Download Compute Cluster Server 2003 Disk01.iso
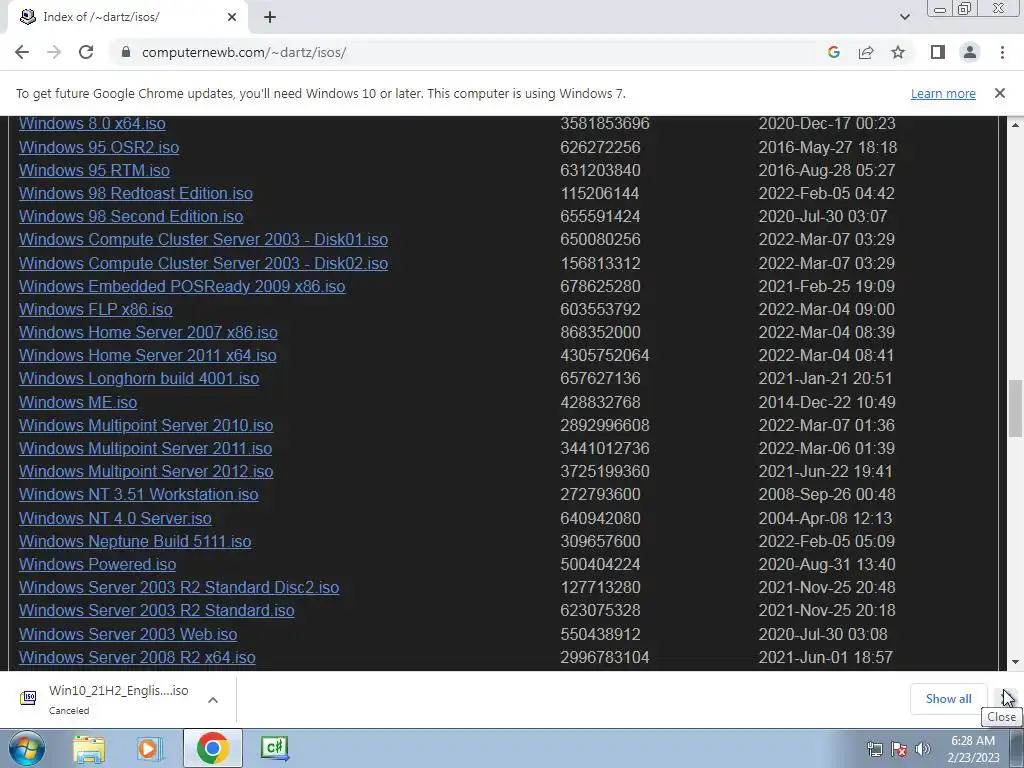Viewport: 1024px width, 768px height. click(x=203, y=239)
